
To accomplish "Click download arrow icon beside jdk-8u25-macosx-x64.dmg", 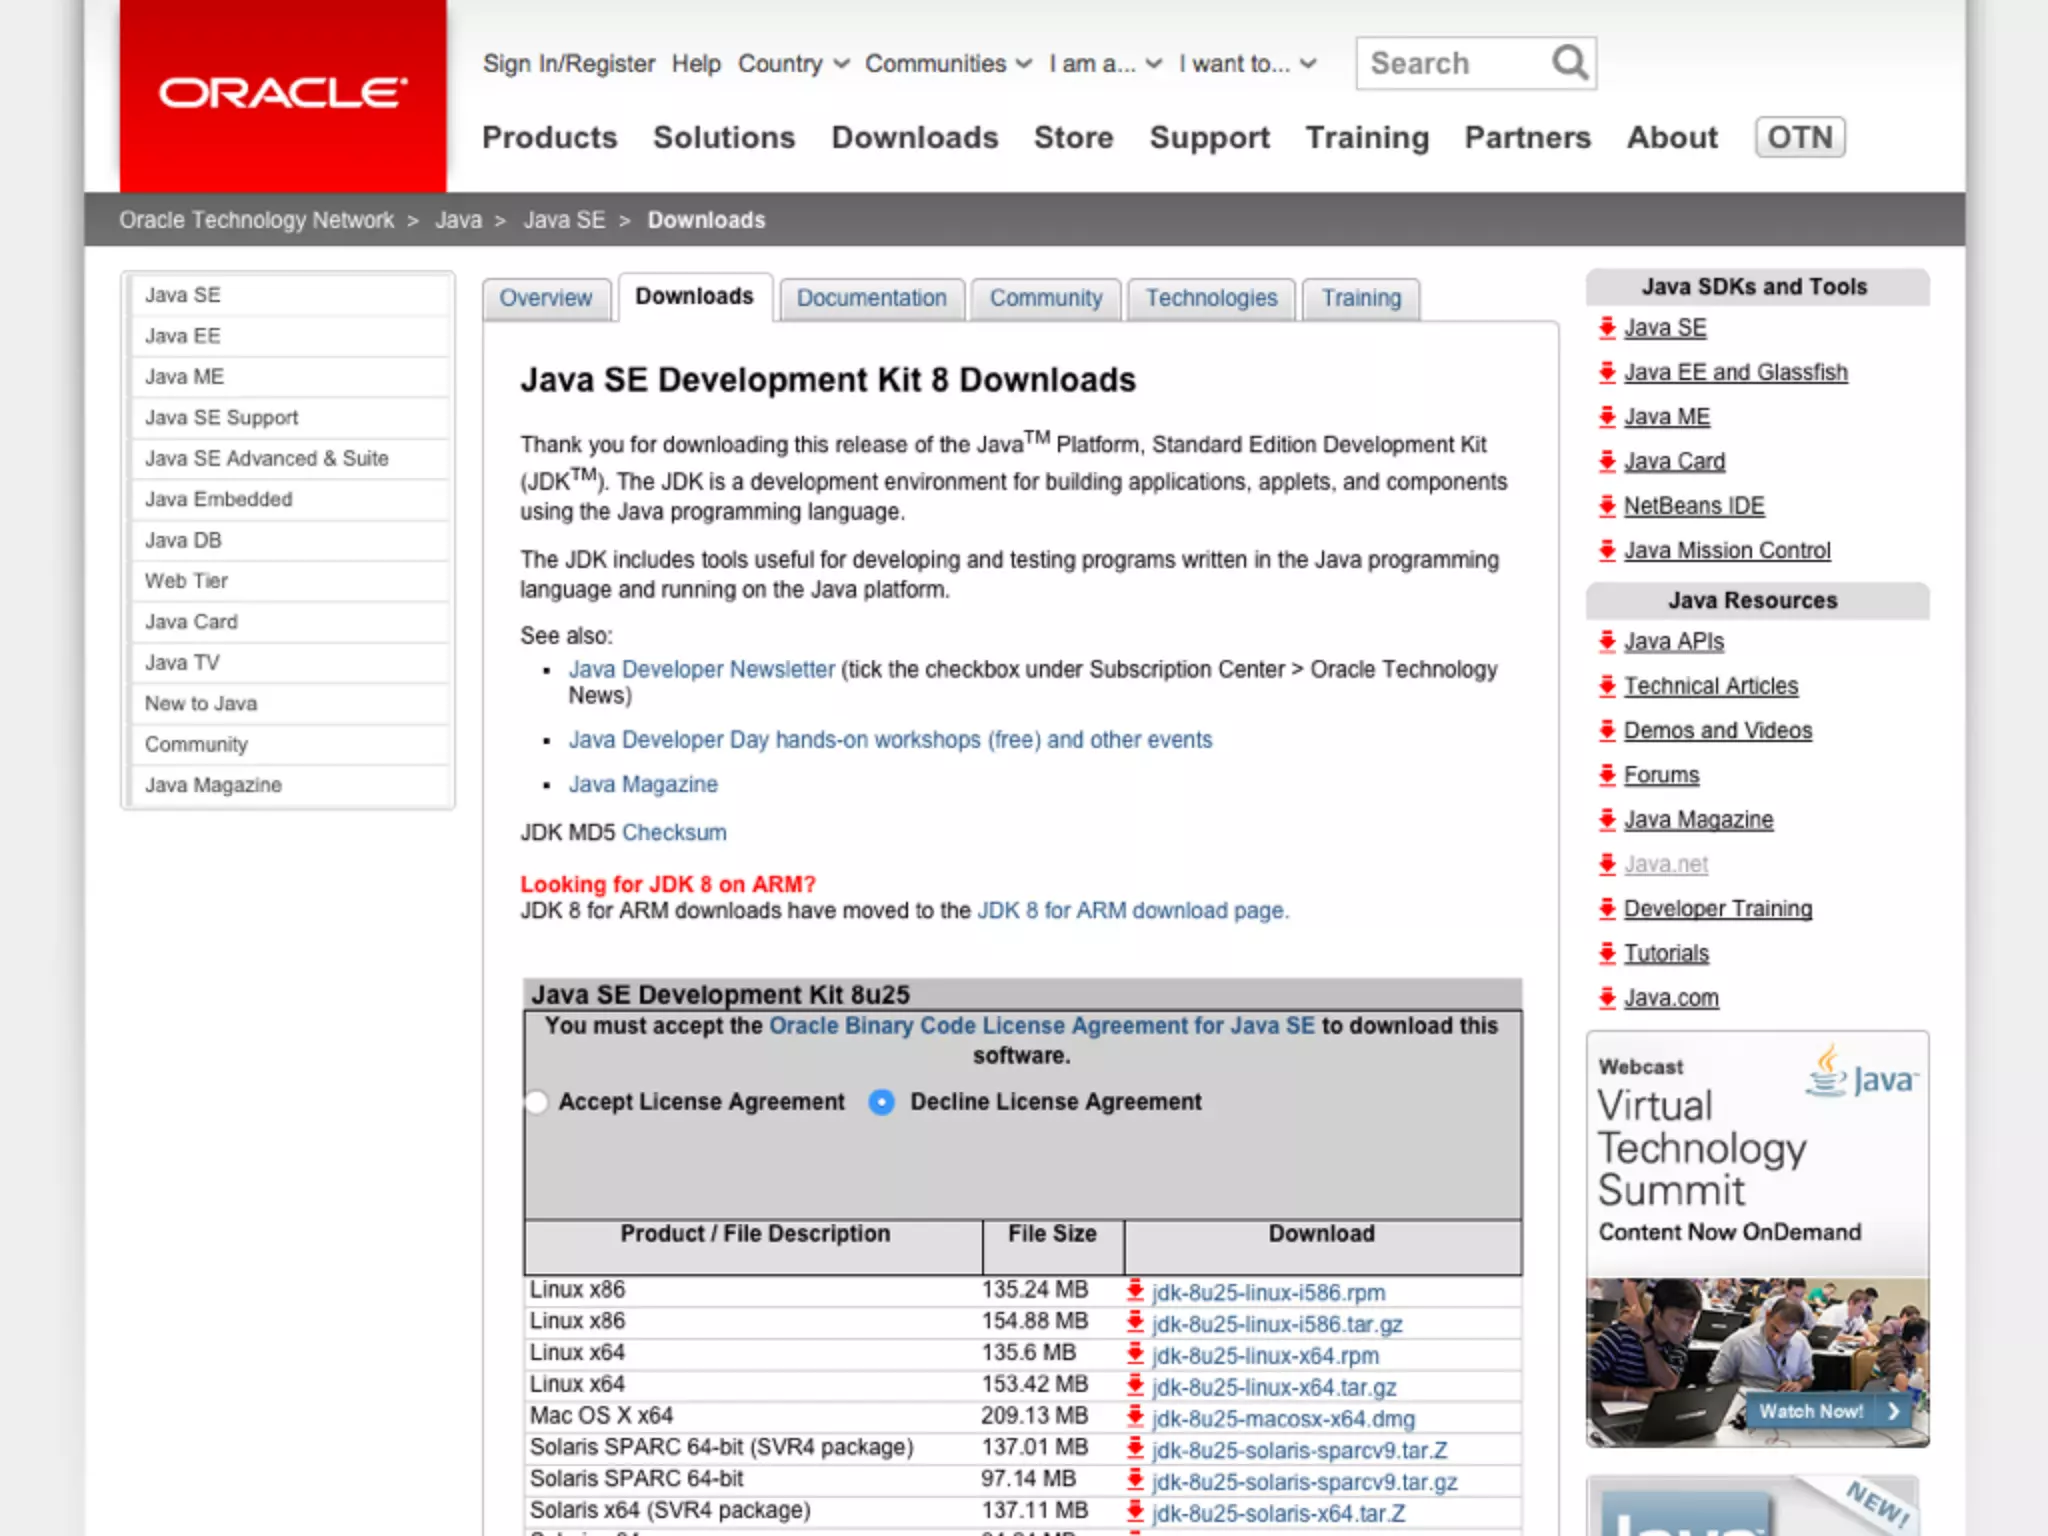I will click(1135, 1417).
